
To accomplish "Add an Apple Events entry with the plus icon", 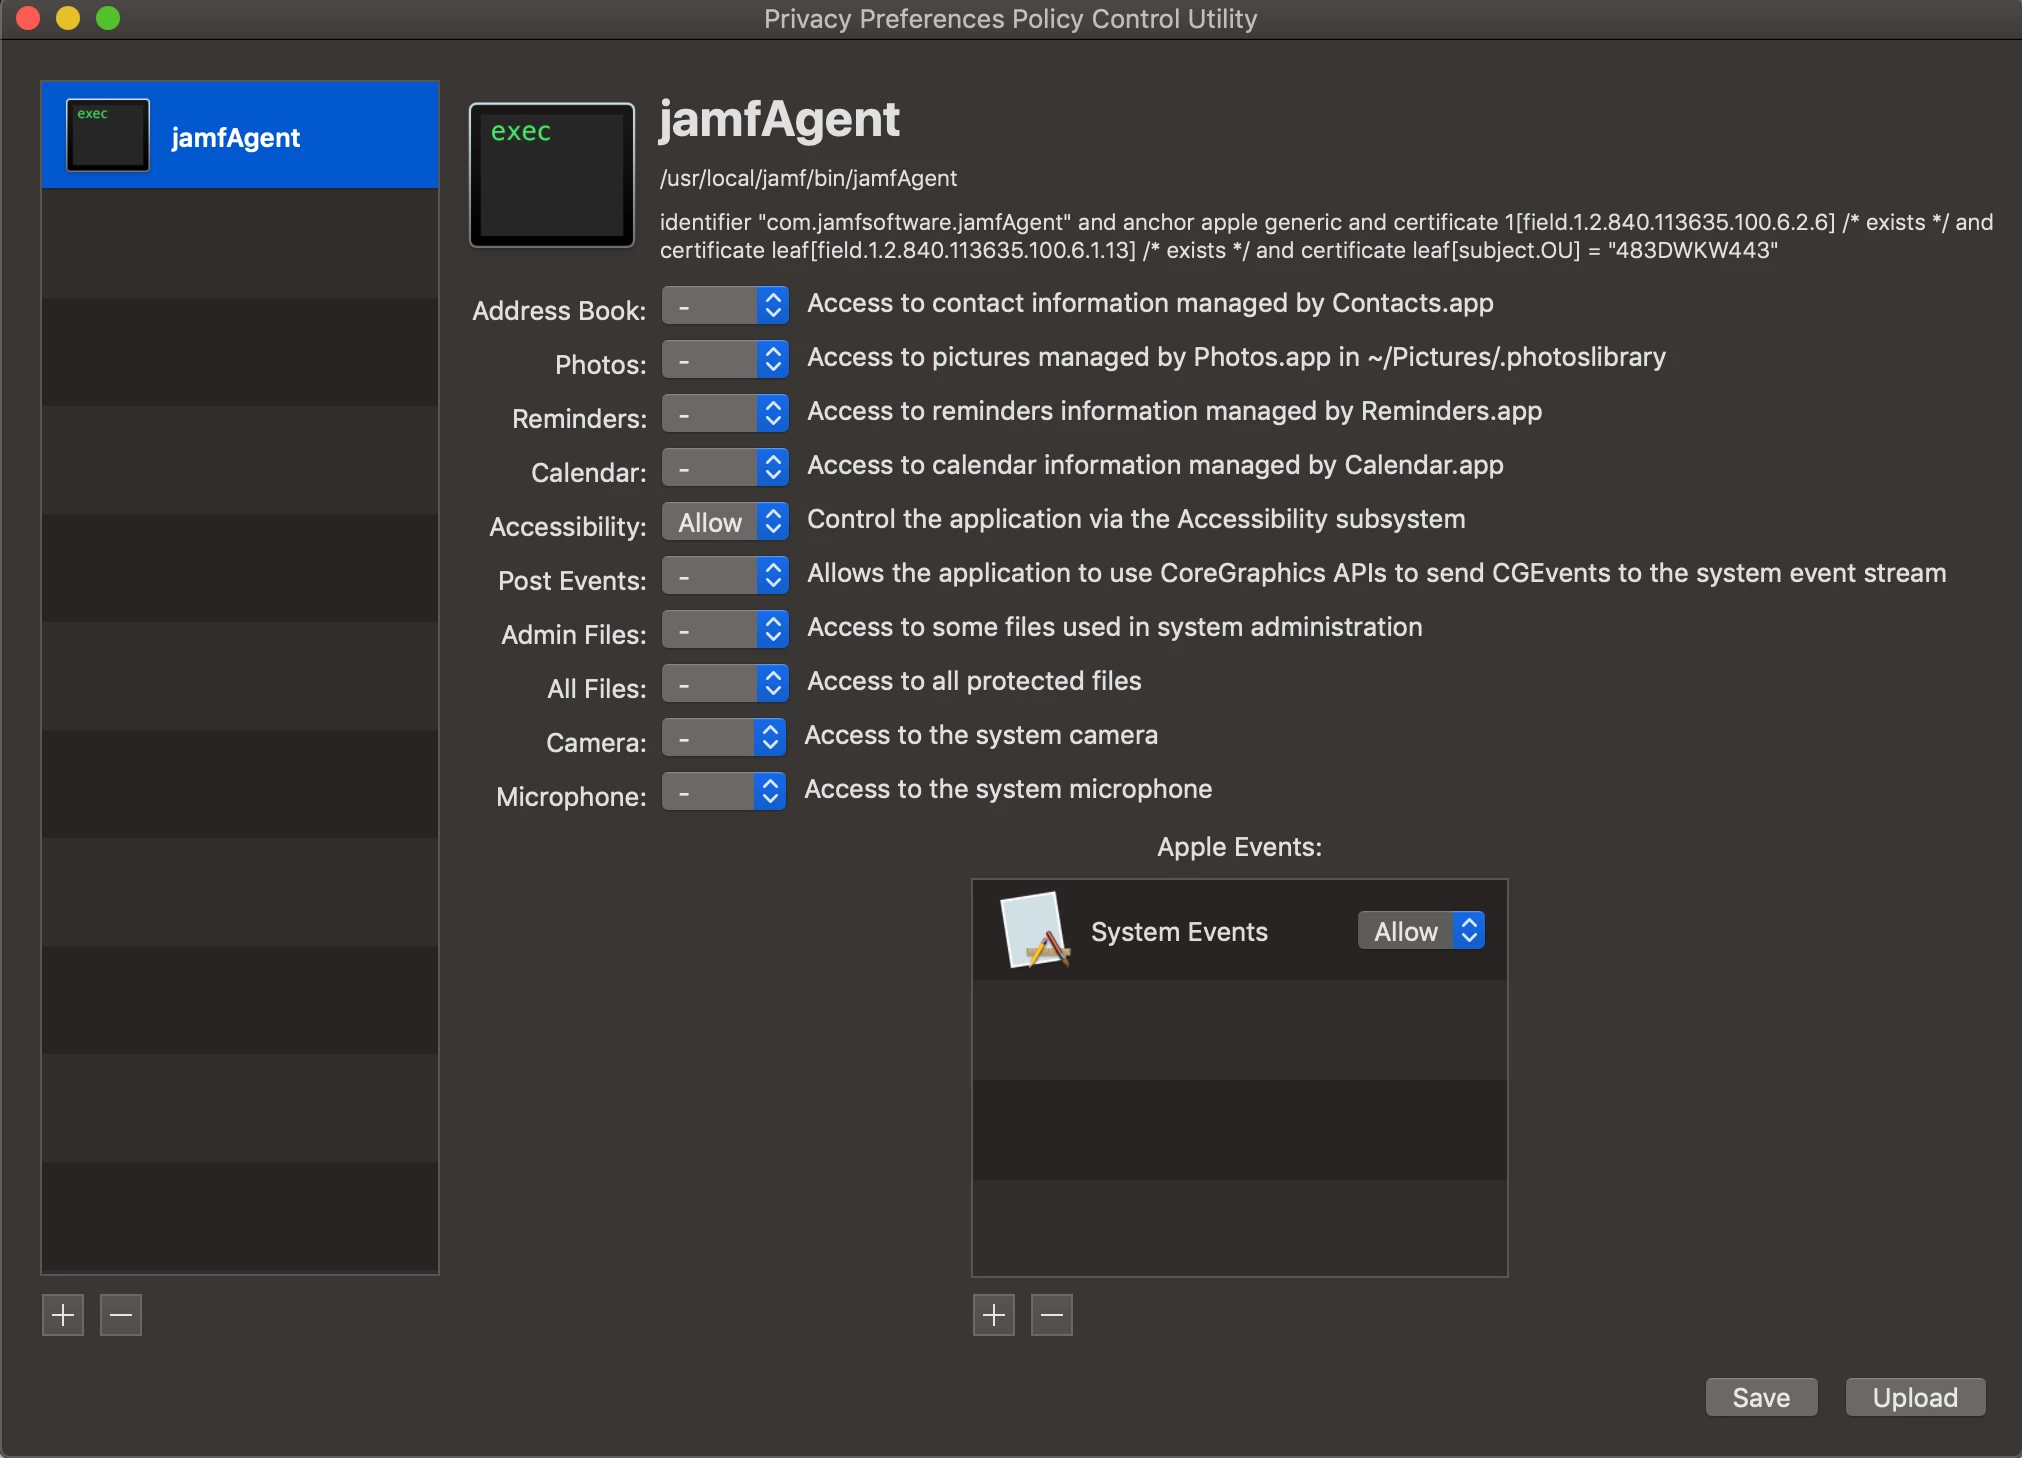I will (993, 1315).
